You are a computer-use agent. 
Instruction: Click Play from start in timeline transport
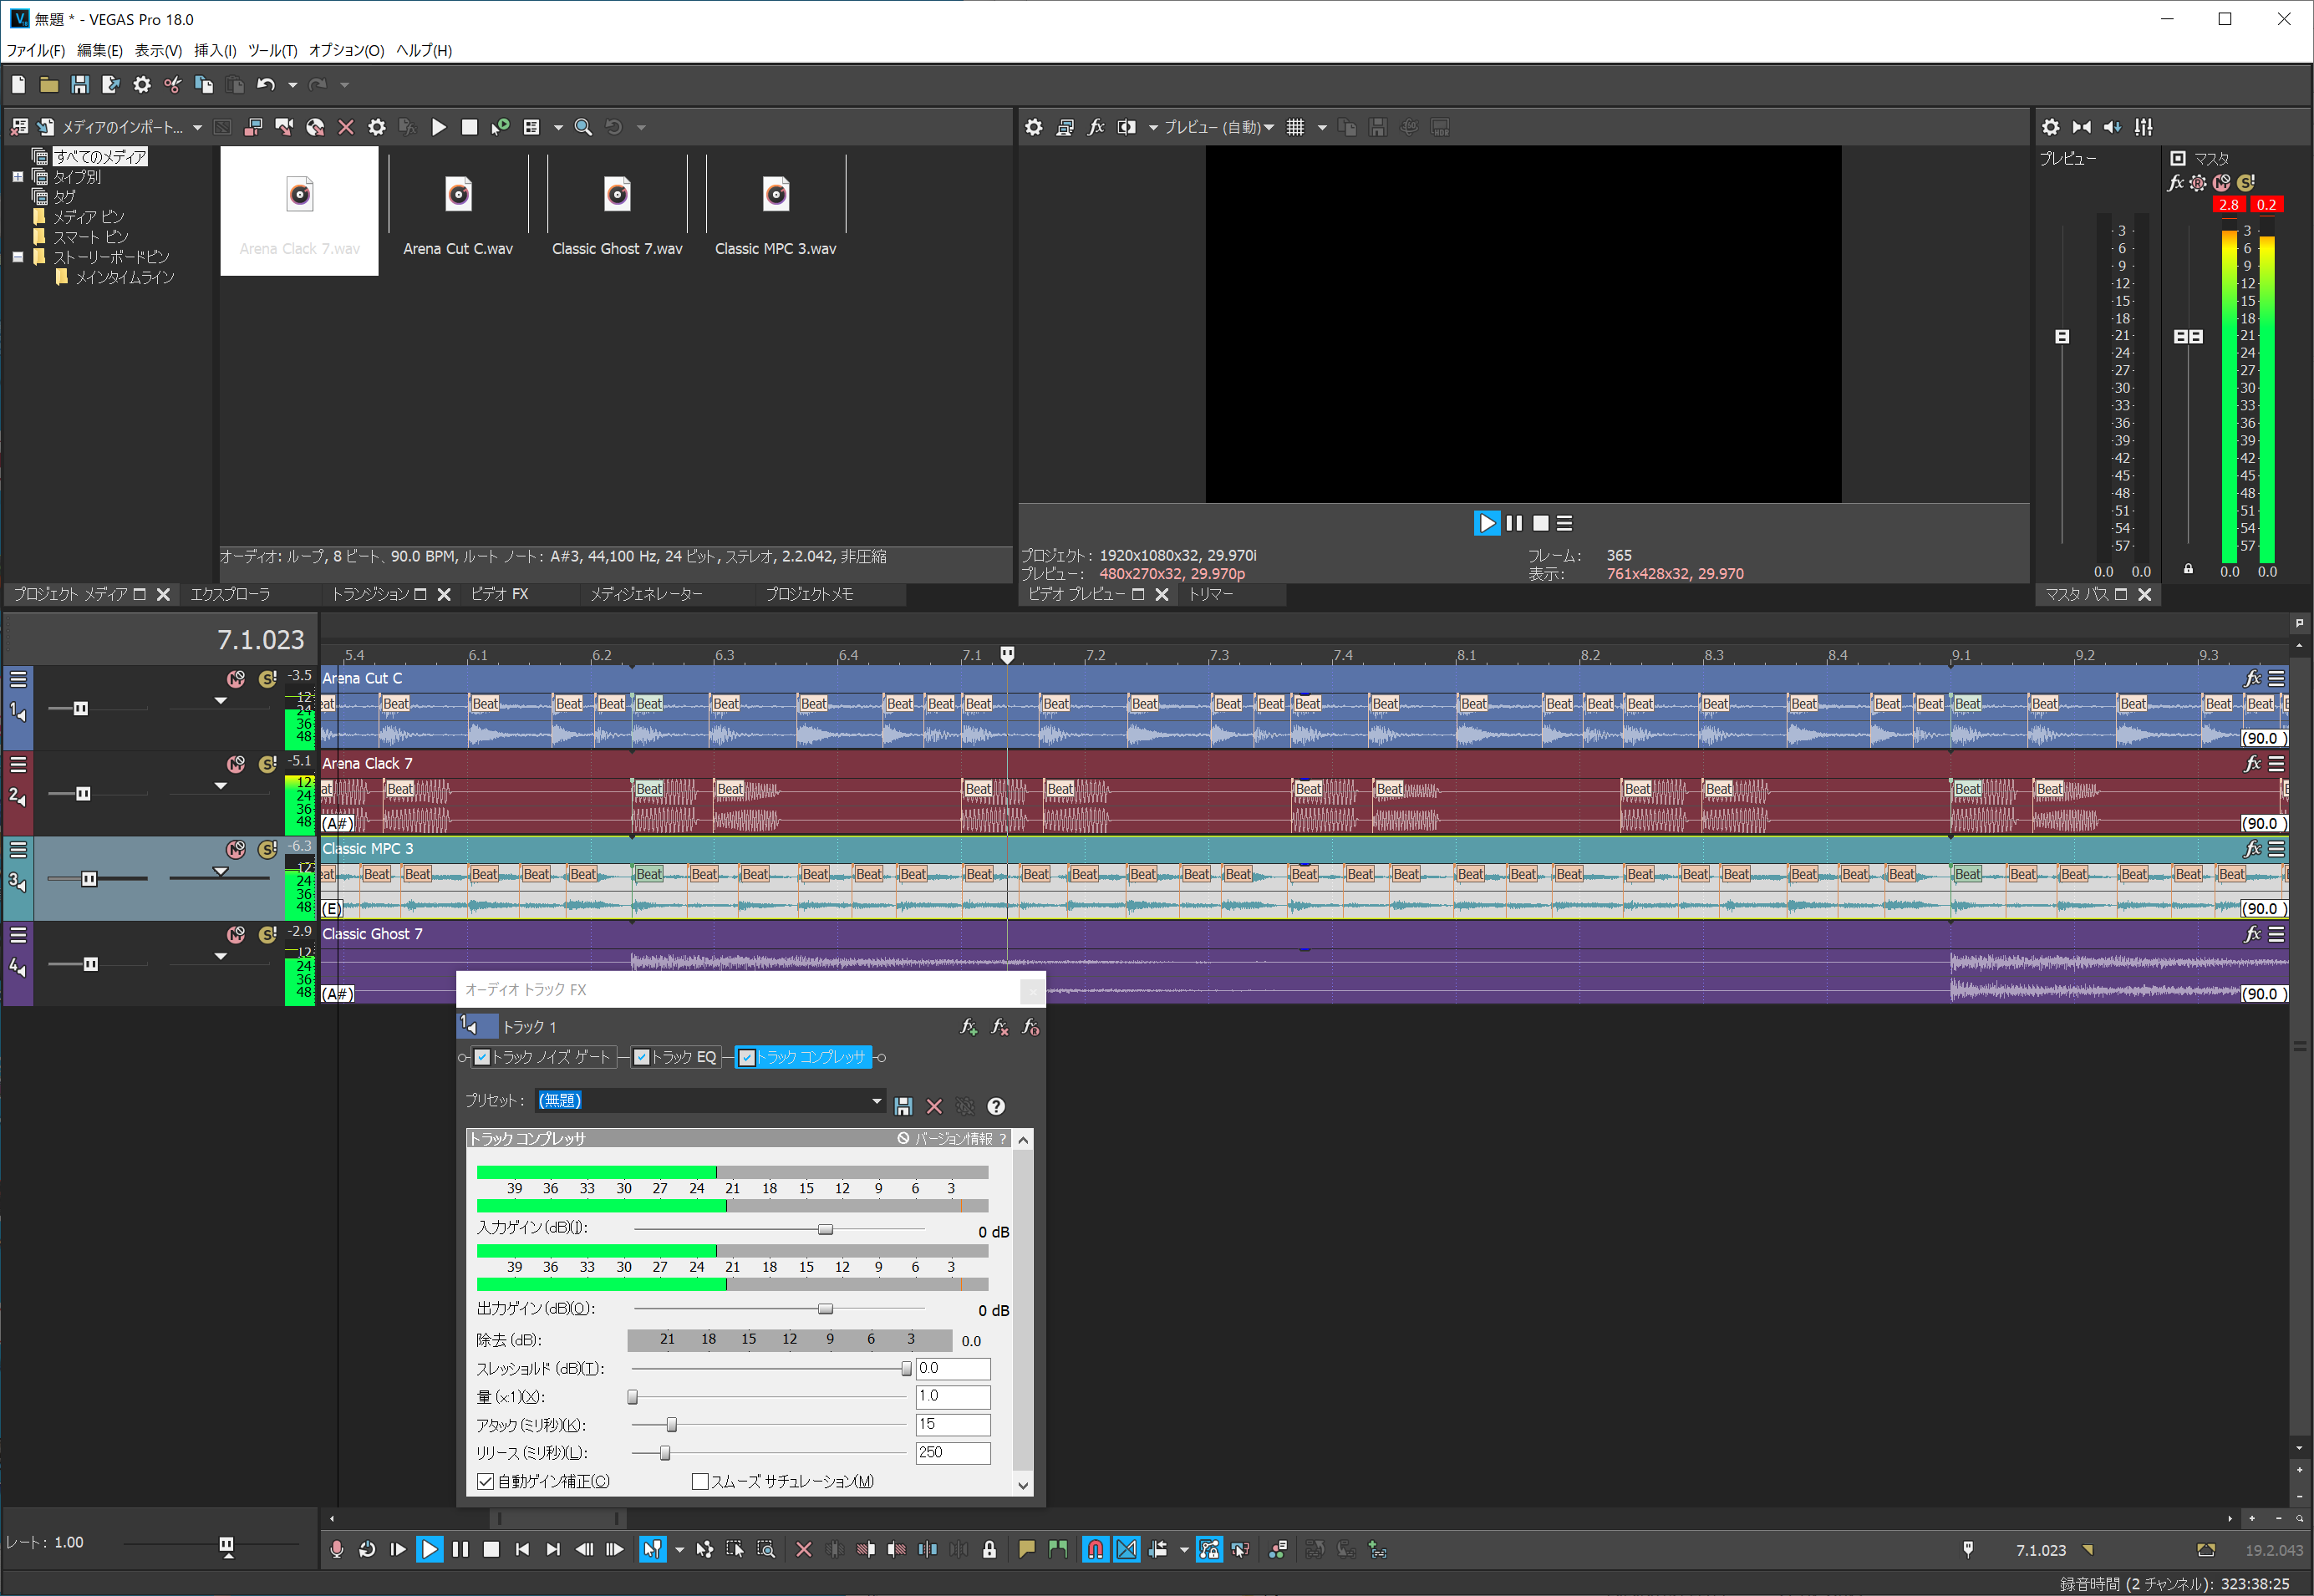tap(398, 1549)
